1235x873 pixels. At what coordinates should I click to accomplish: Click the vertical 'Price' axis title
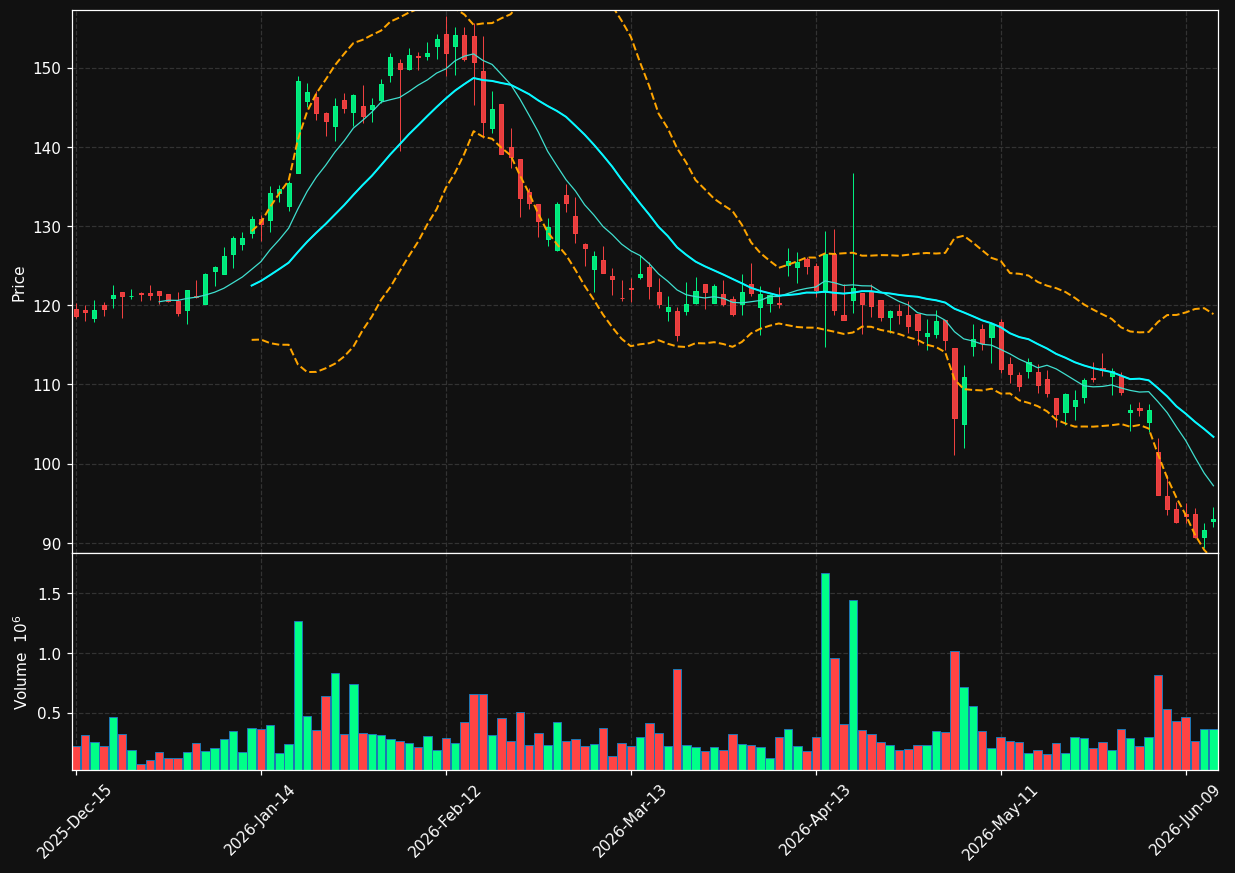(19, 284)
